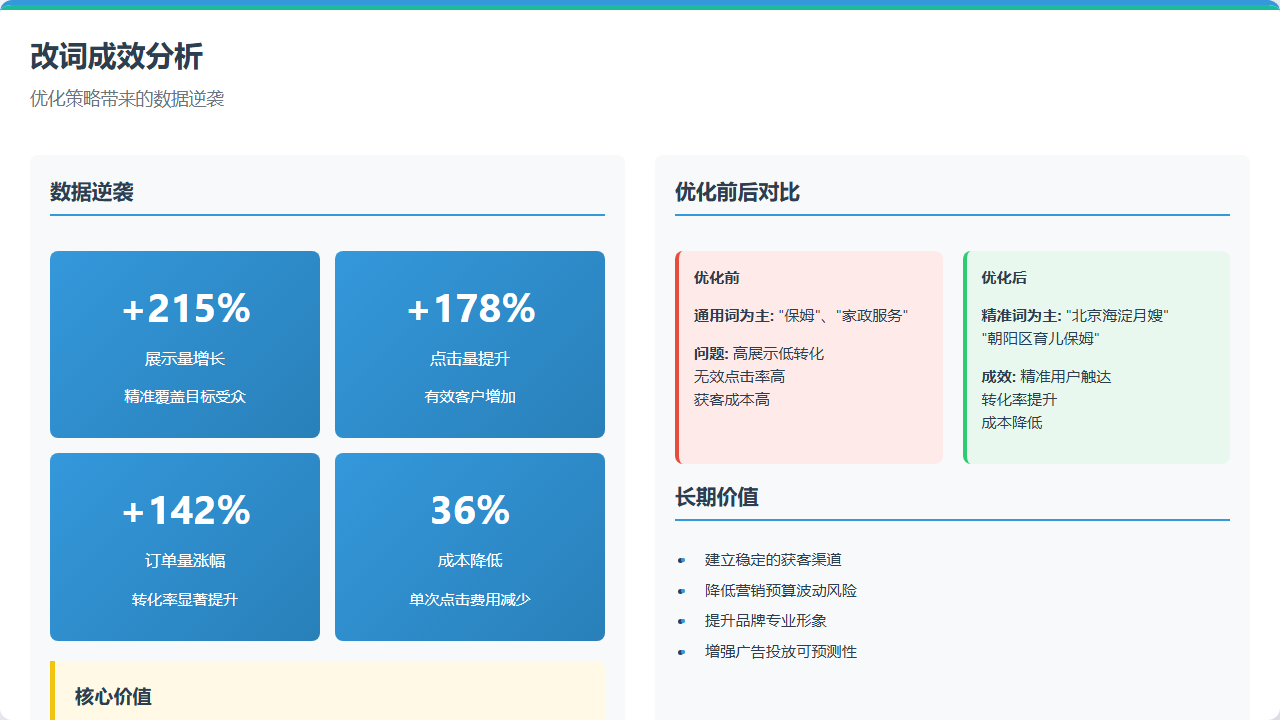Click the 通用词为主 line
1280x720 pixels.
pos(801,316)
